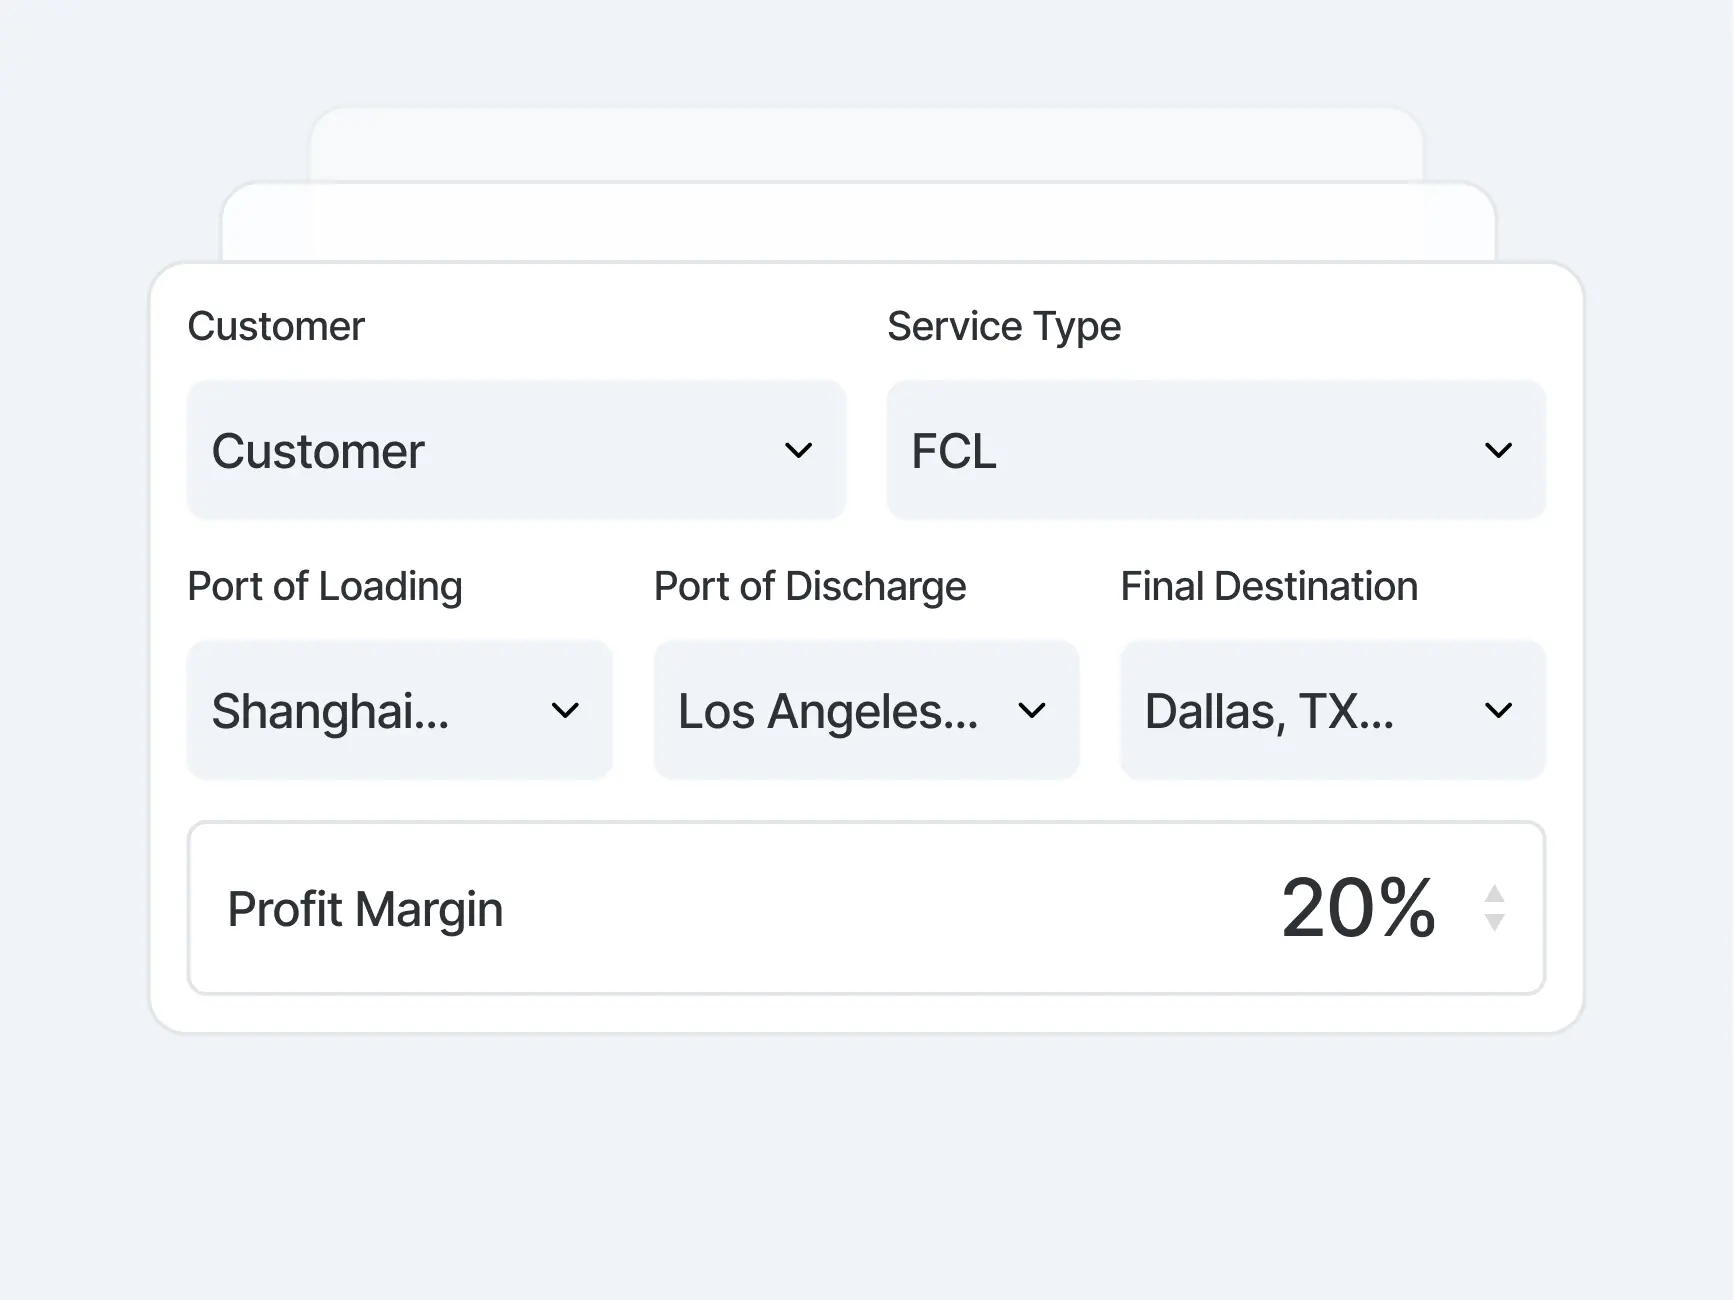This screenshot has width=1734, height=1300.
Task: Click the Port of Loading label
Action: click(x=324, y=586)
